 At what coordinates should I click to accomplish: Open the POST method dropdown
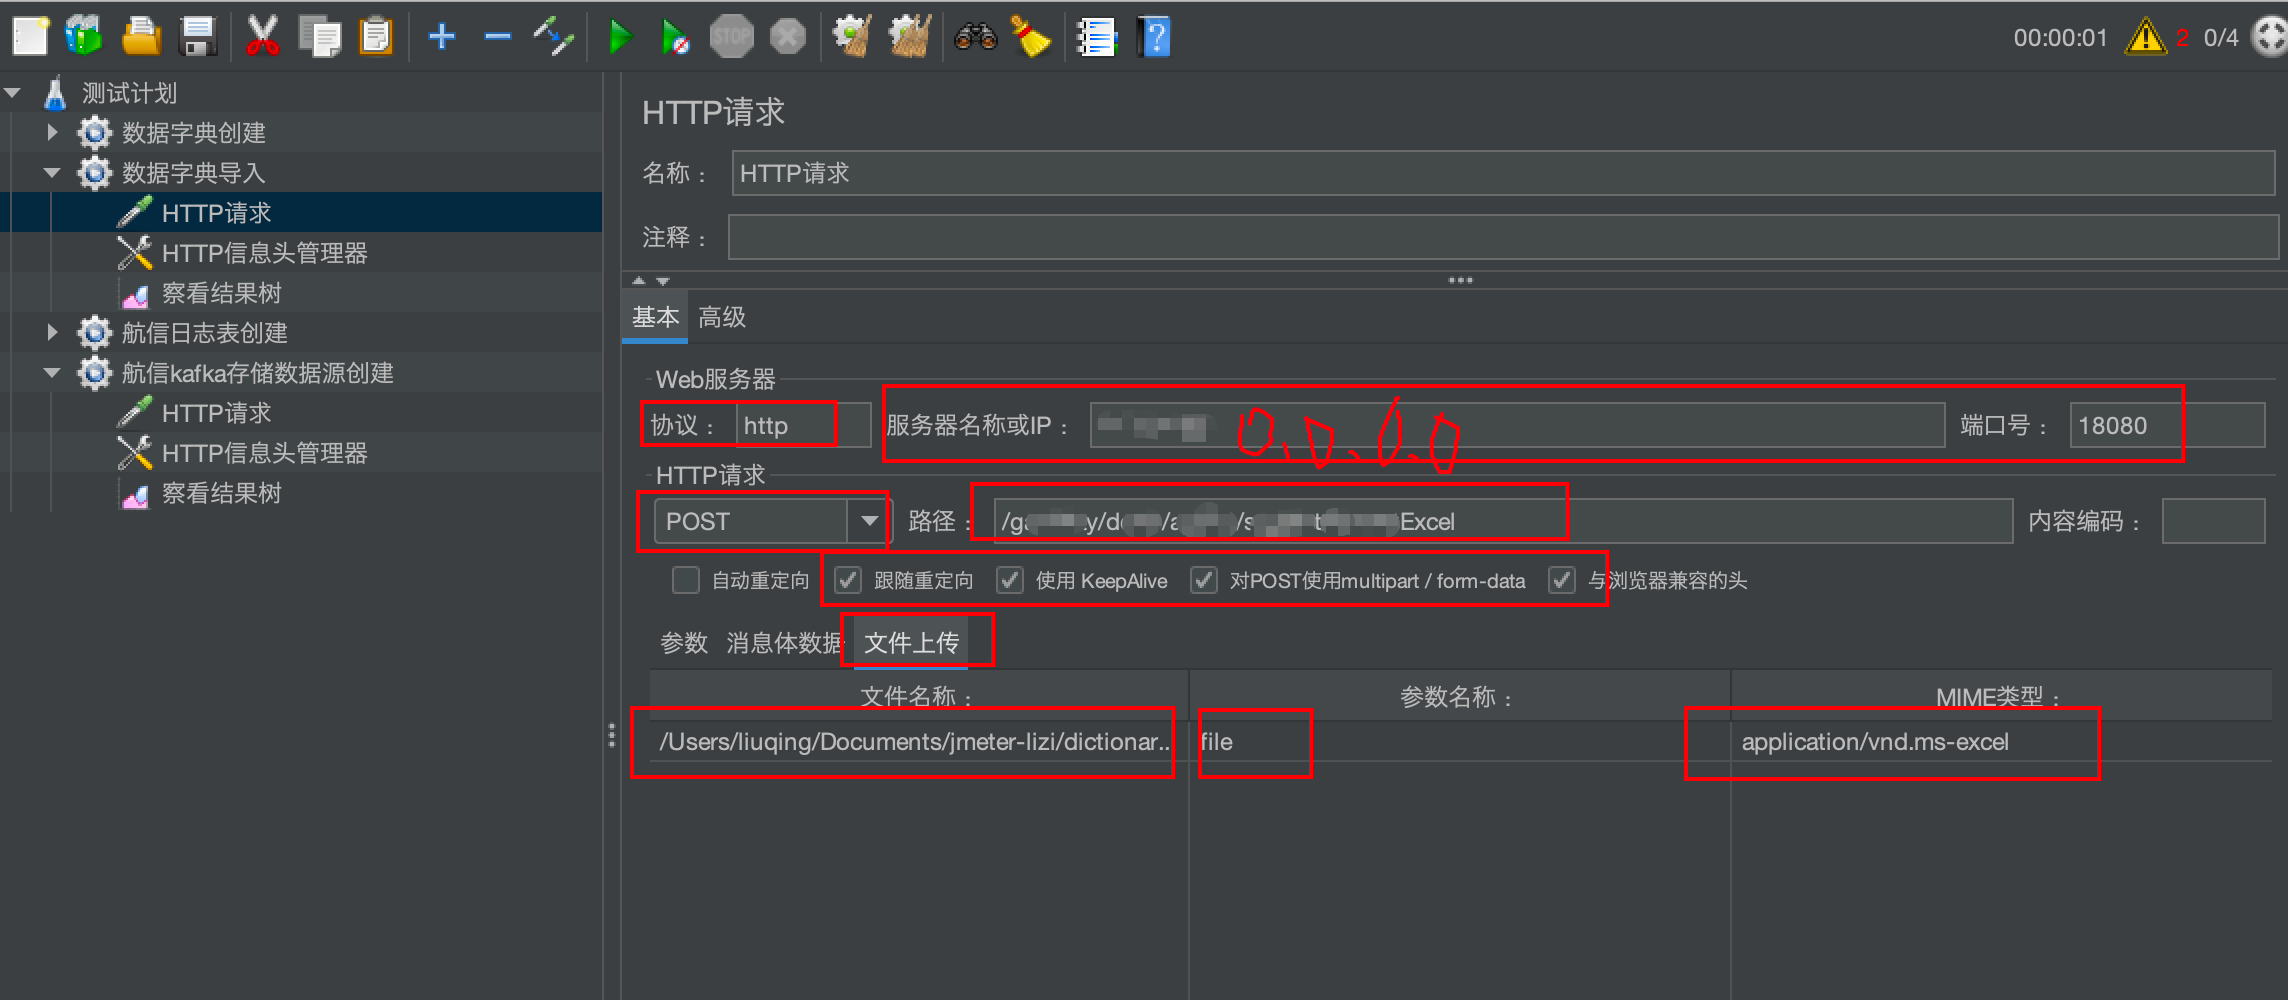pos(868,520)
